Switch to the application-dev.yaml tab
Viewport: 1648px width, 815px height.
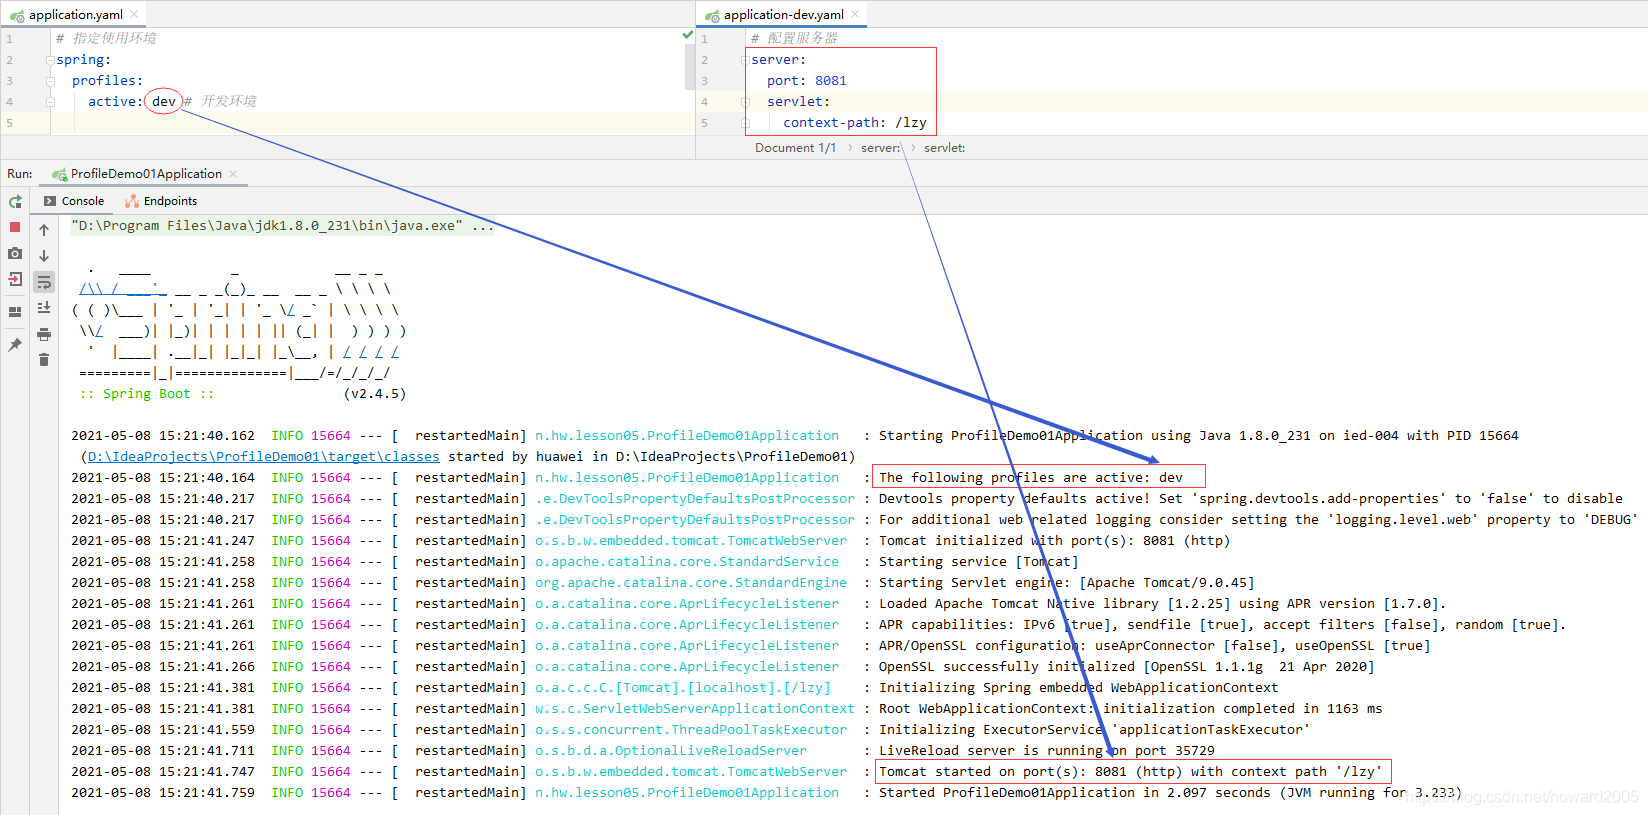tap(783, 14)
